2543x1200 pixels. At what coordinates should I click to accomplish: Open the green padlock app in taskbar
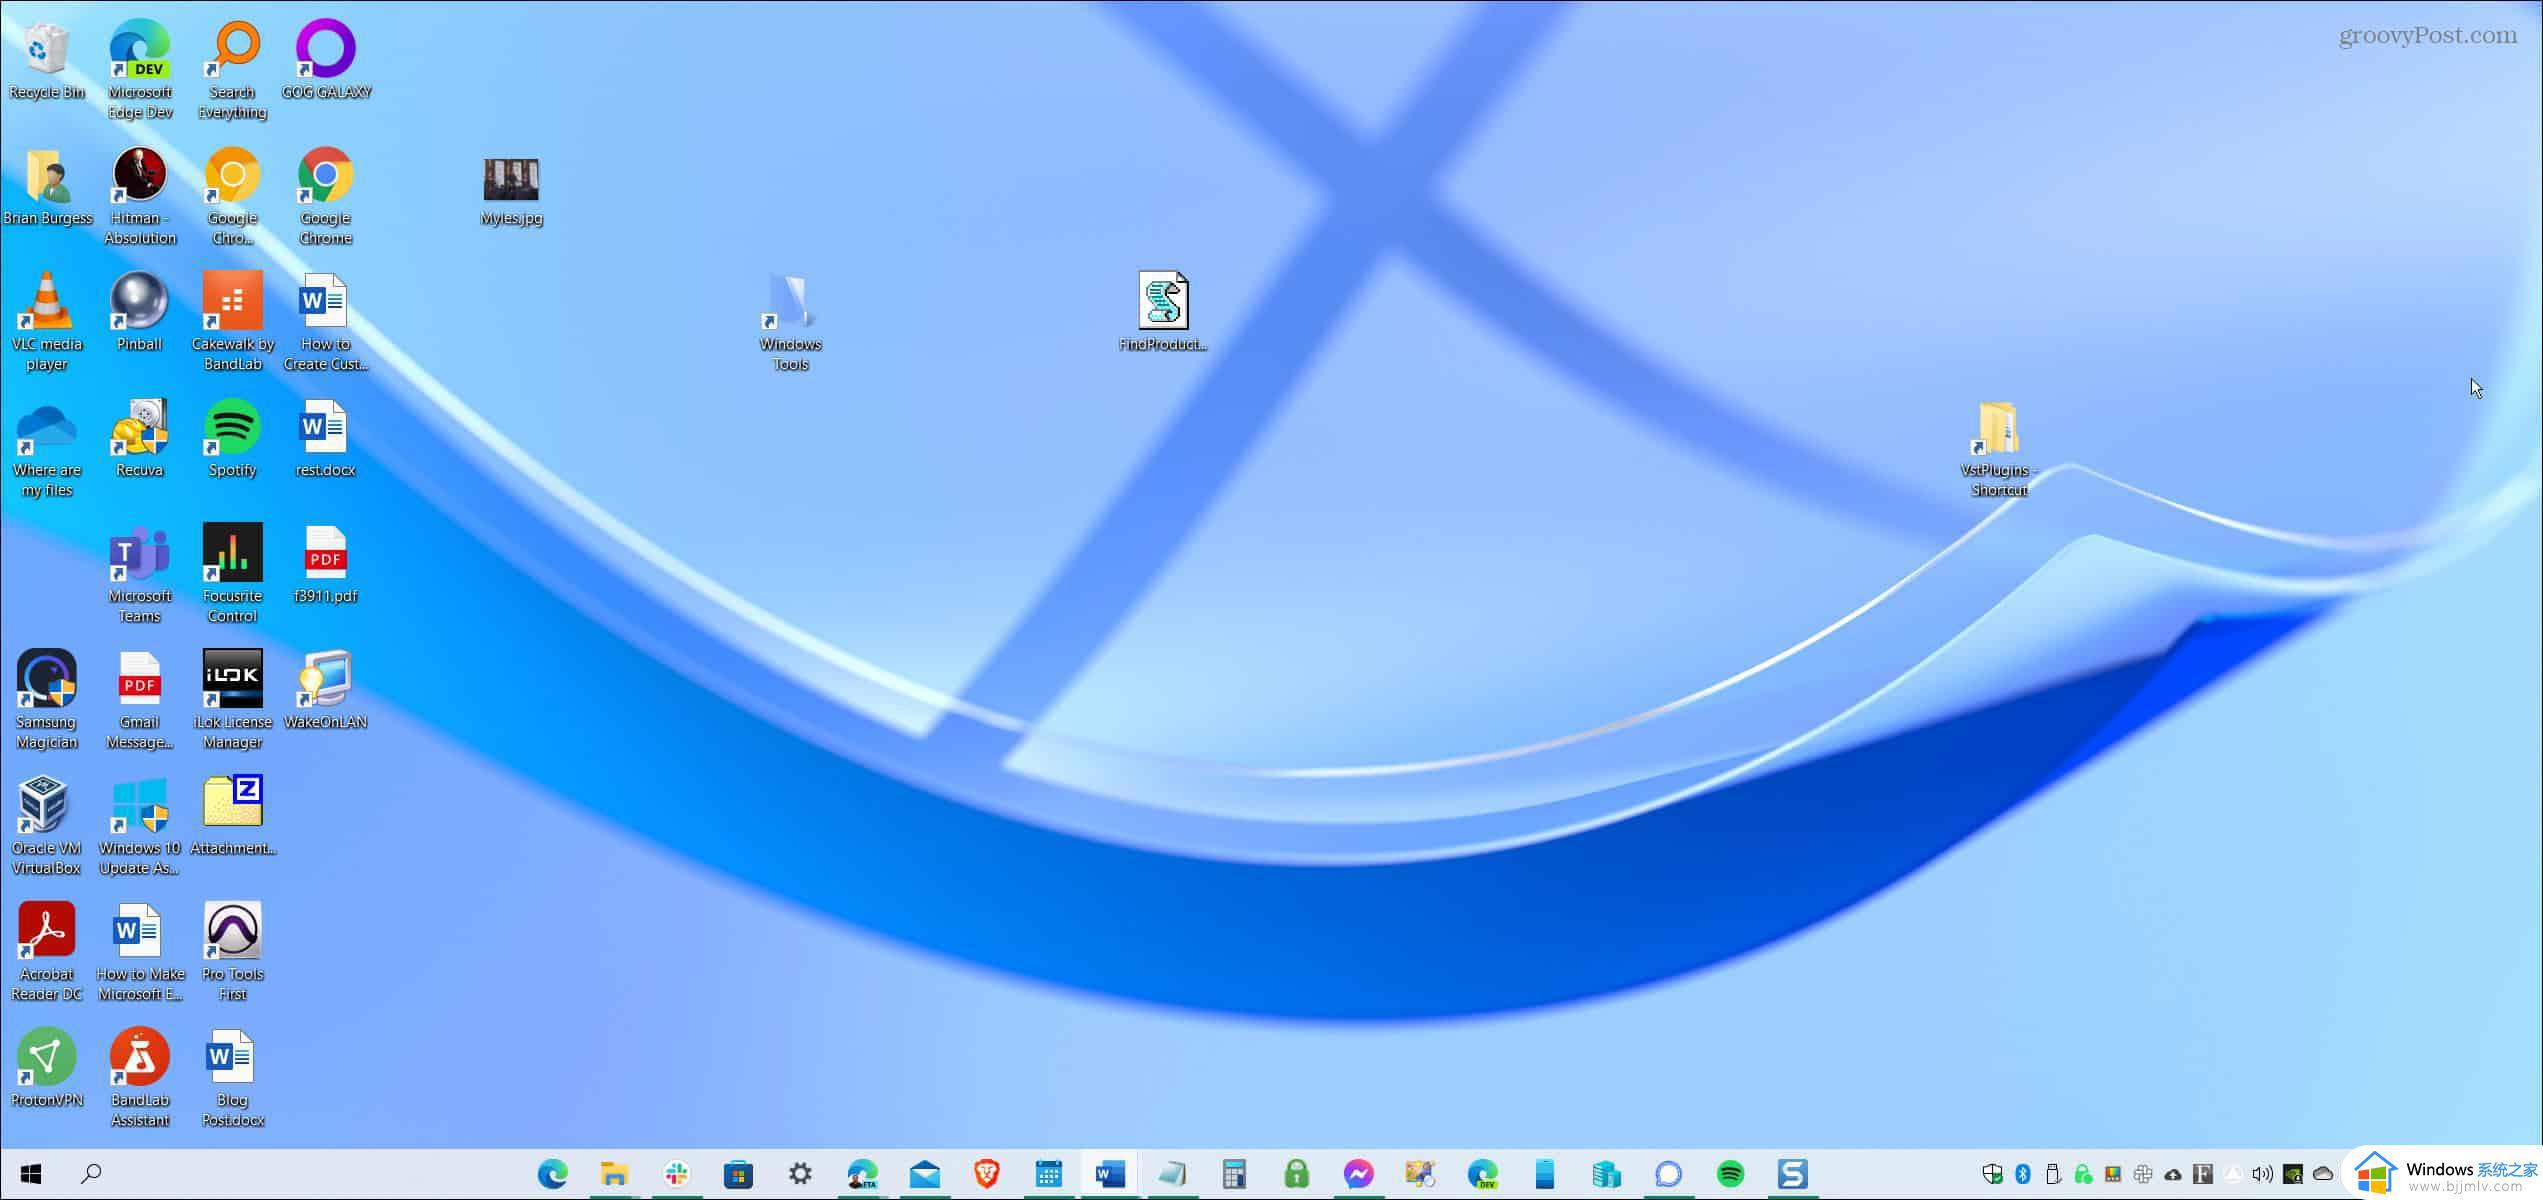(x=1297, y=1174)
